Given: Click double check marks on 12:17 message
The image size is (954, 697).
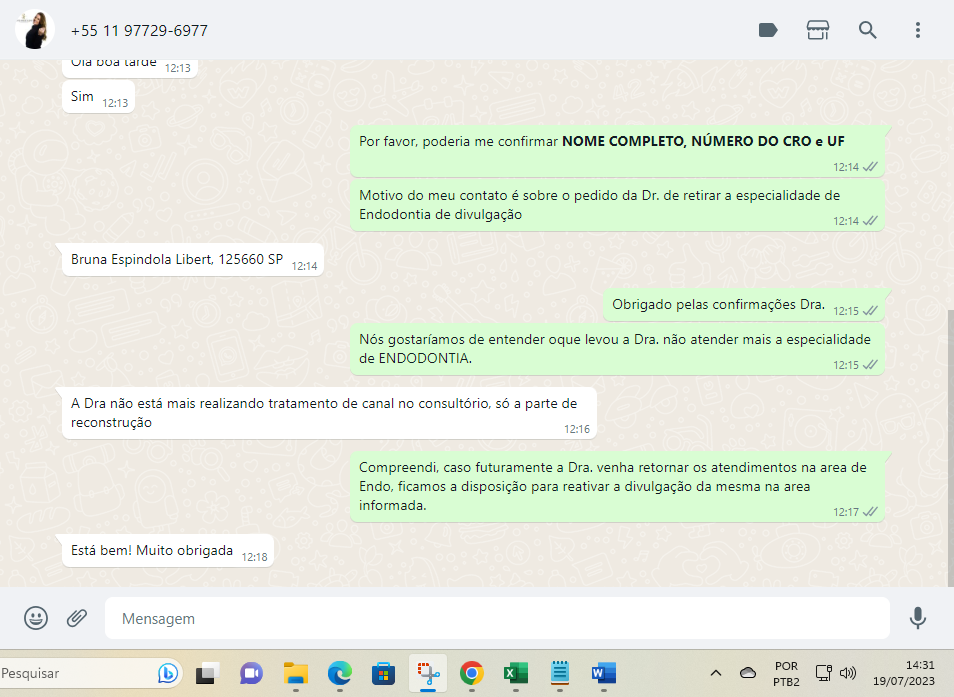Looking at the screenshot, I should click(x=871, y=511).
